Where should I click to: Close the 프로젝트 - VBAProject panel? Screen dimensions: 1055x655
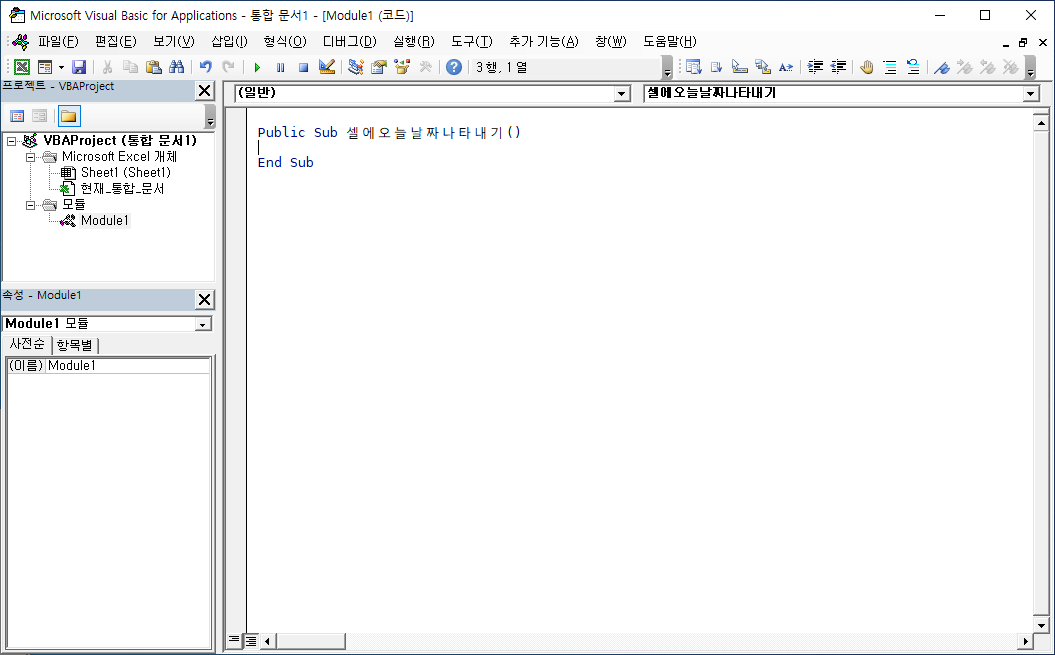coord(205,91)
